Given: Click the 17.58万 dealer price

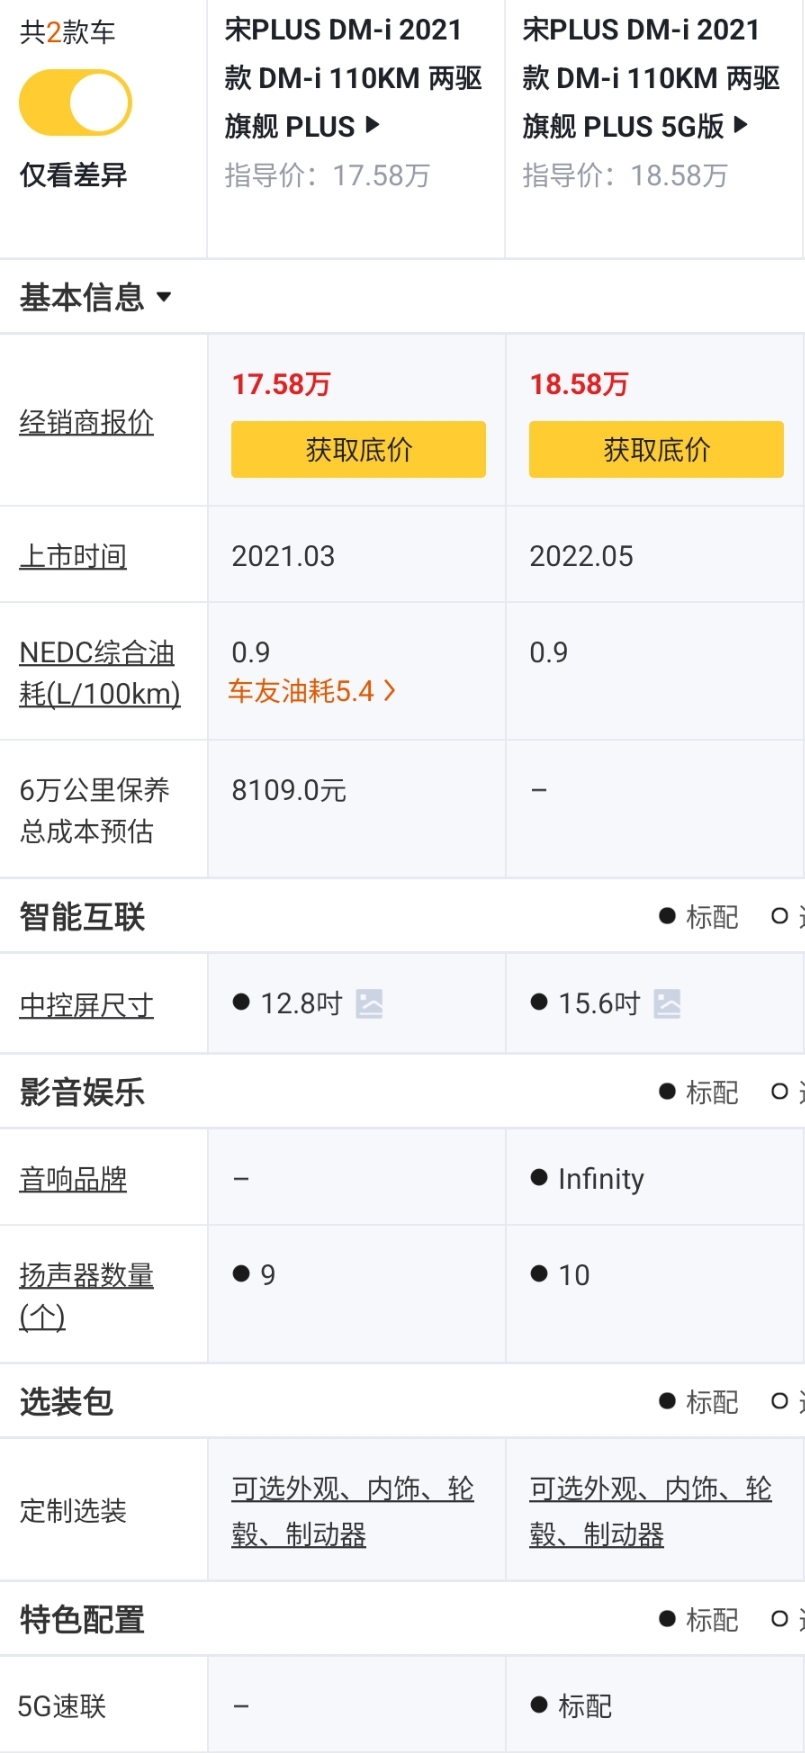Looking at the screenshot, I should pyautogui.click(x=281, y=384).
